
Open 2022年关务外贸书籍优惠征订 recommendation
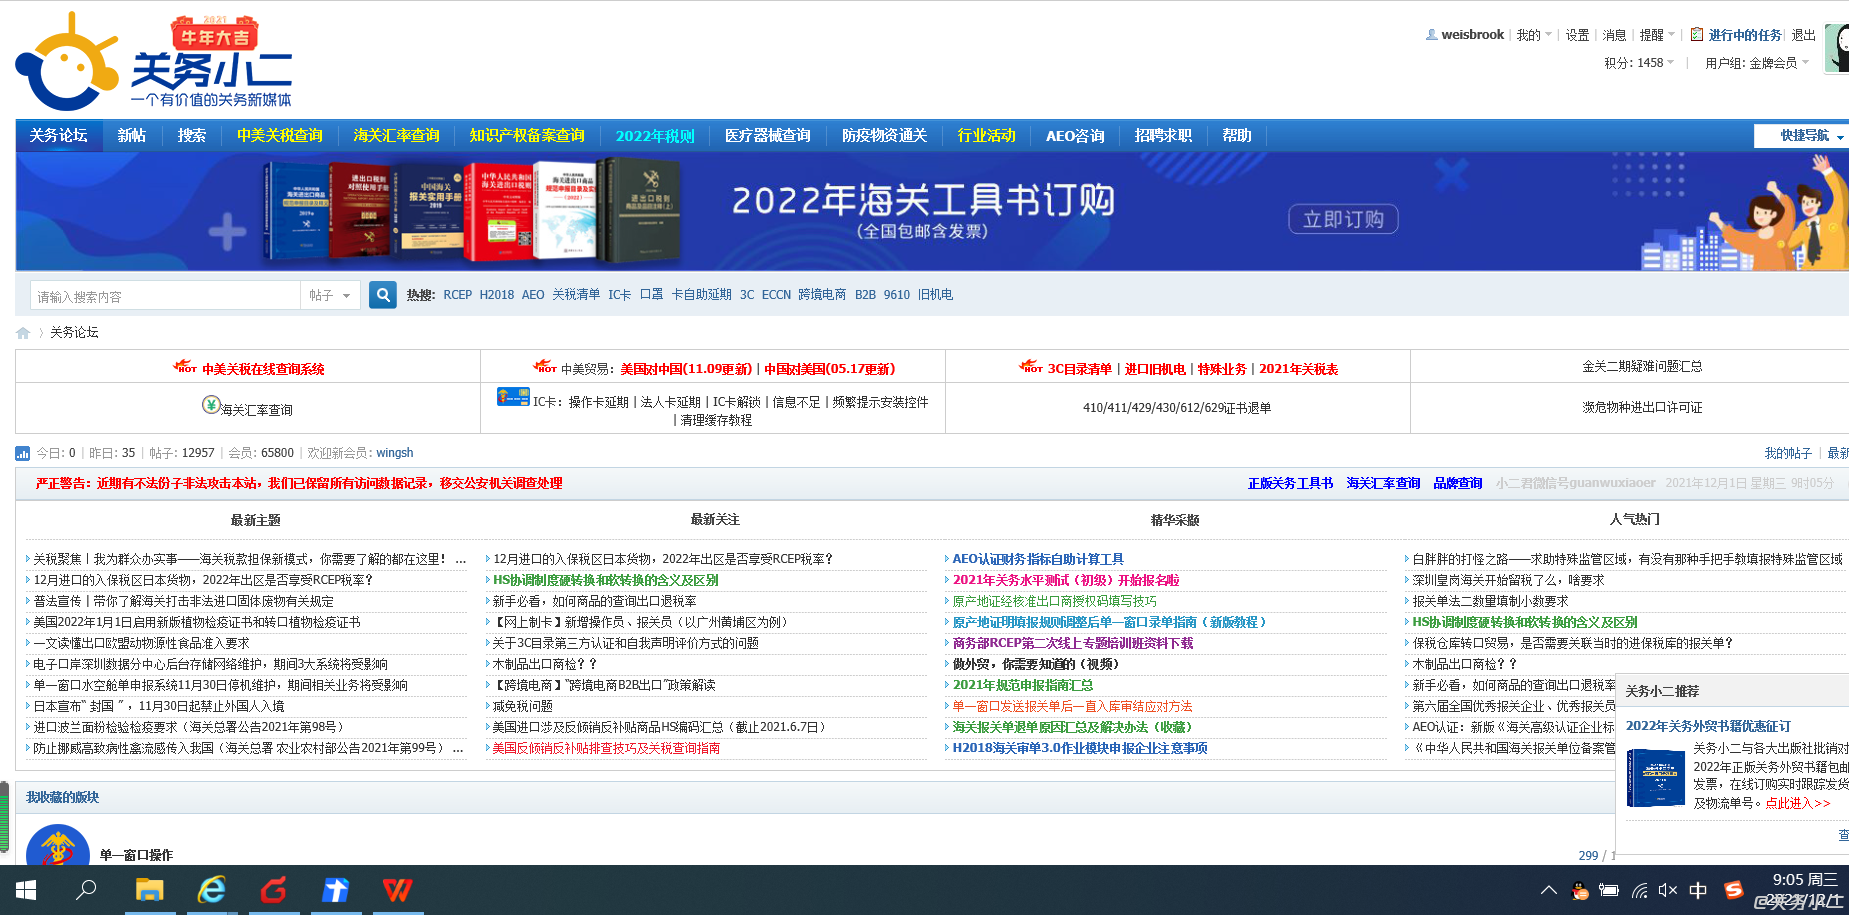tap(1708, 726)
